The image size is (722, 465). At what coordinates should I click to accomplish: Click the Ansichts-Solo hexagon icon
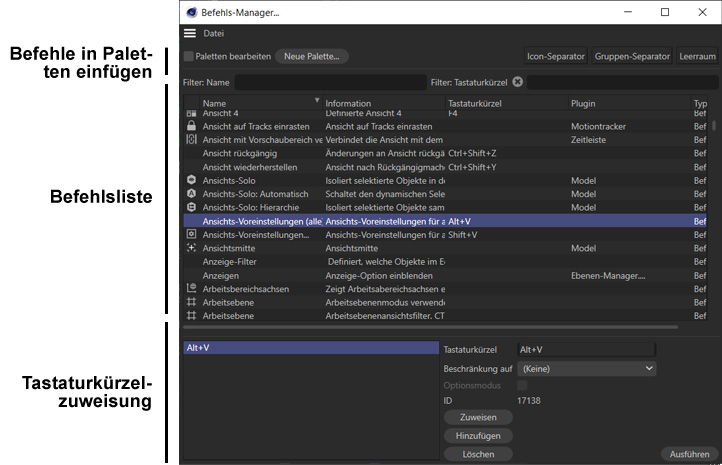click(191, 180)
